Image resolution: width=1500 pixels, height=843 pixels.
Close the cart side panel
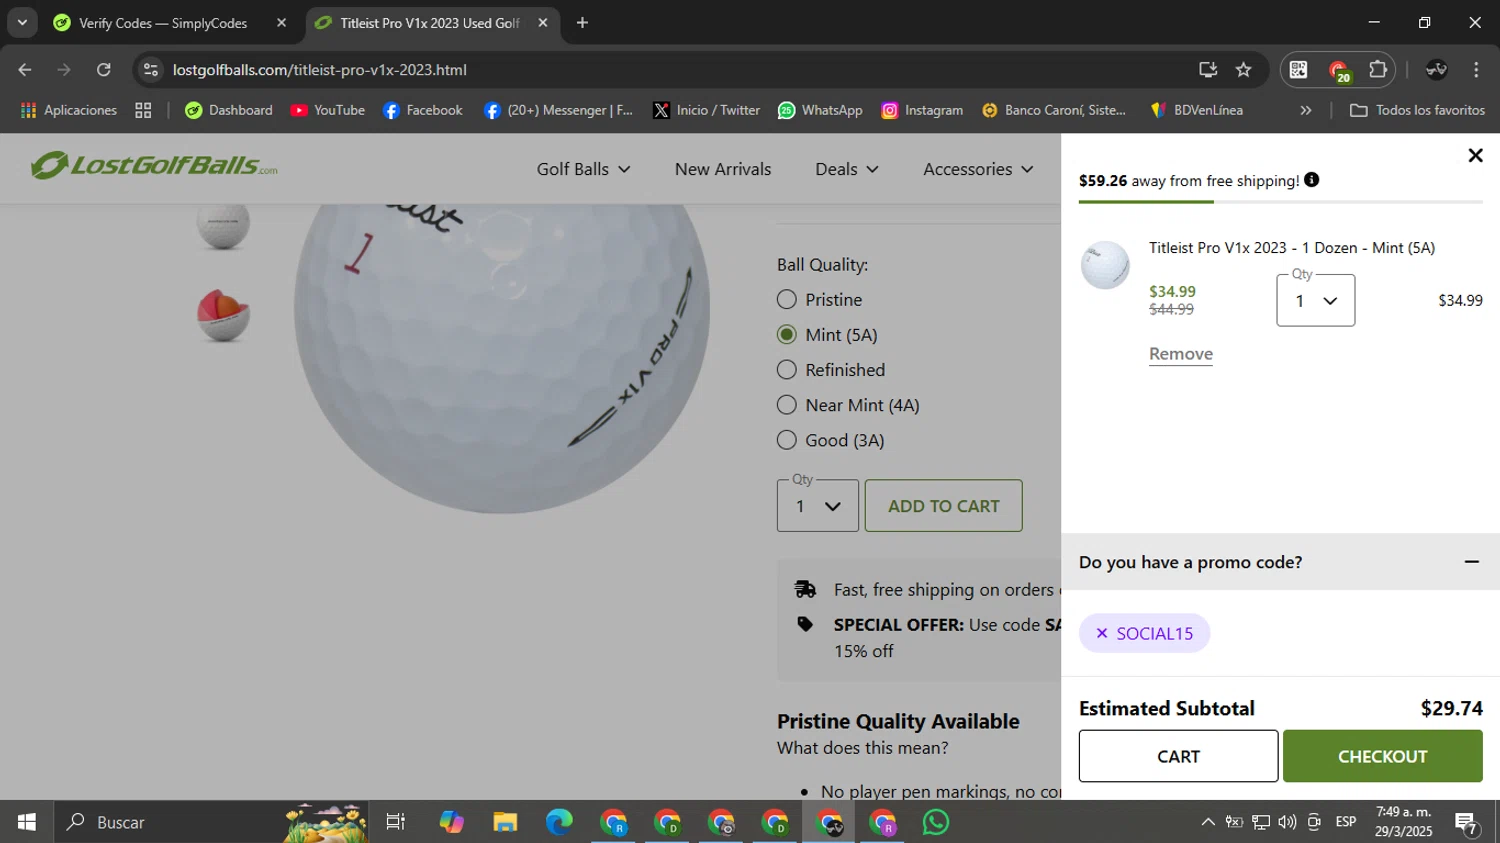(x=1475, y=155)
